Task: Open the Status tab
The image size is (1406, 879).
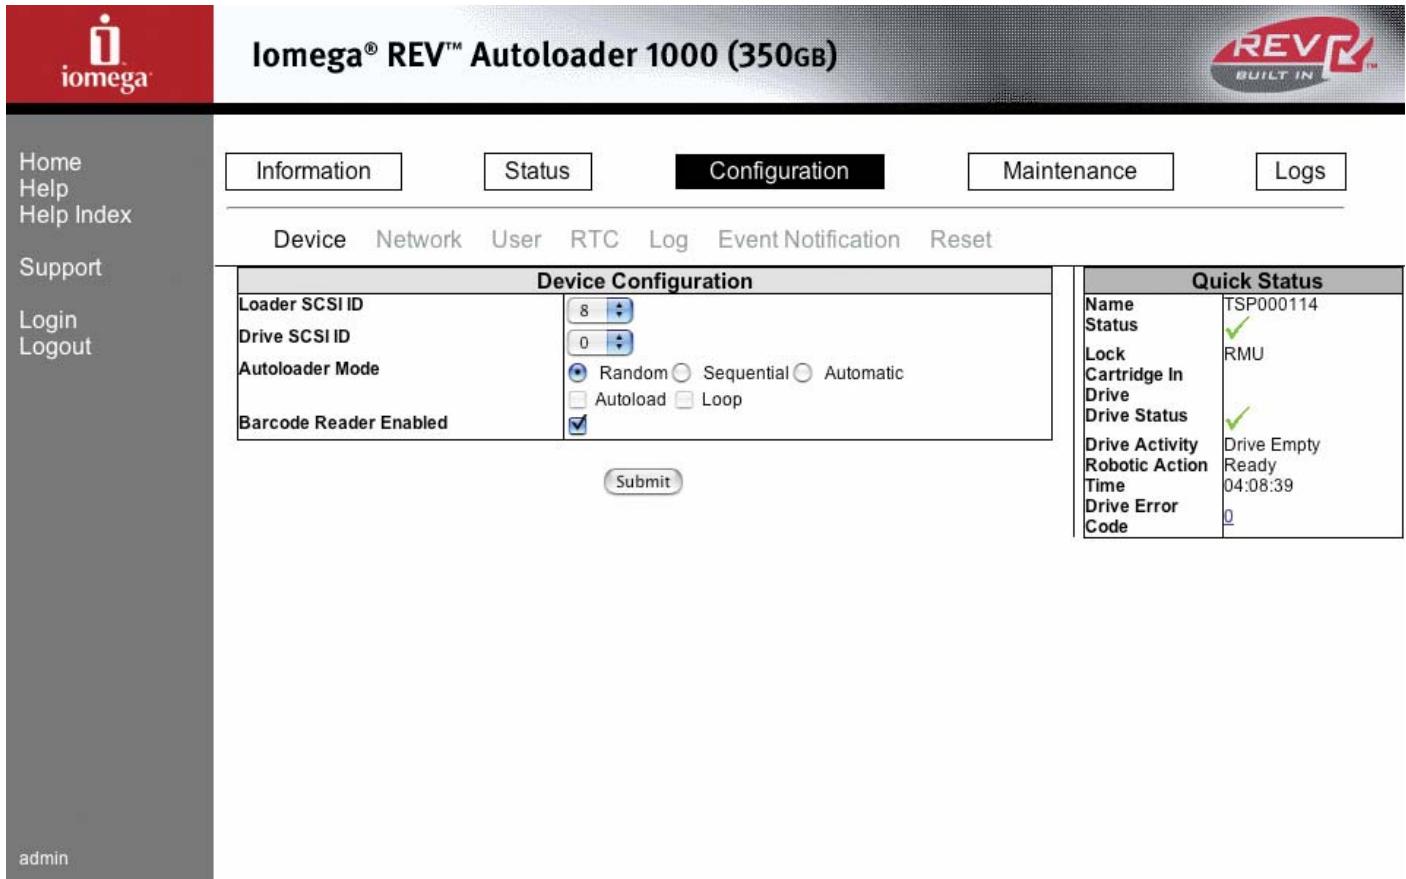Action: pos(537,171)
